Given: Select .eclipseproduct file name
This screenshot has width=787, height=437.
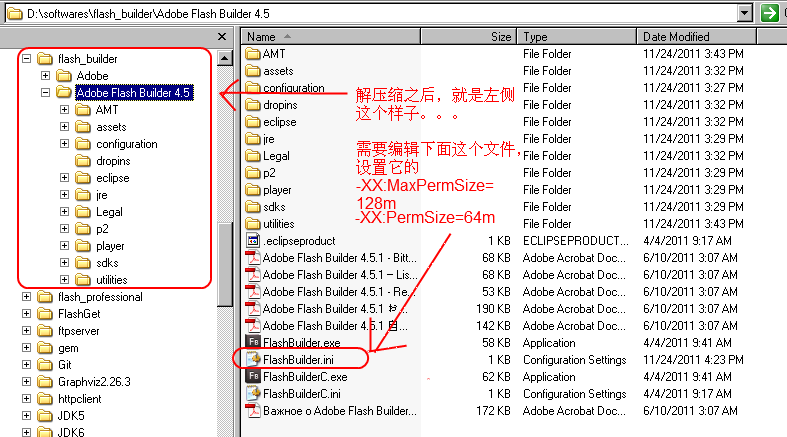Looking at the screenshot, I should coord(299,241).
